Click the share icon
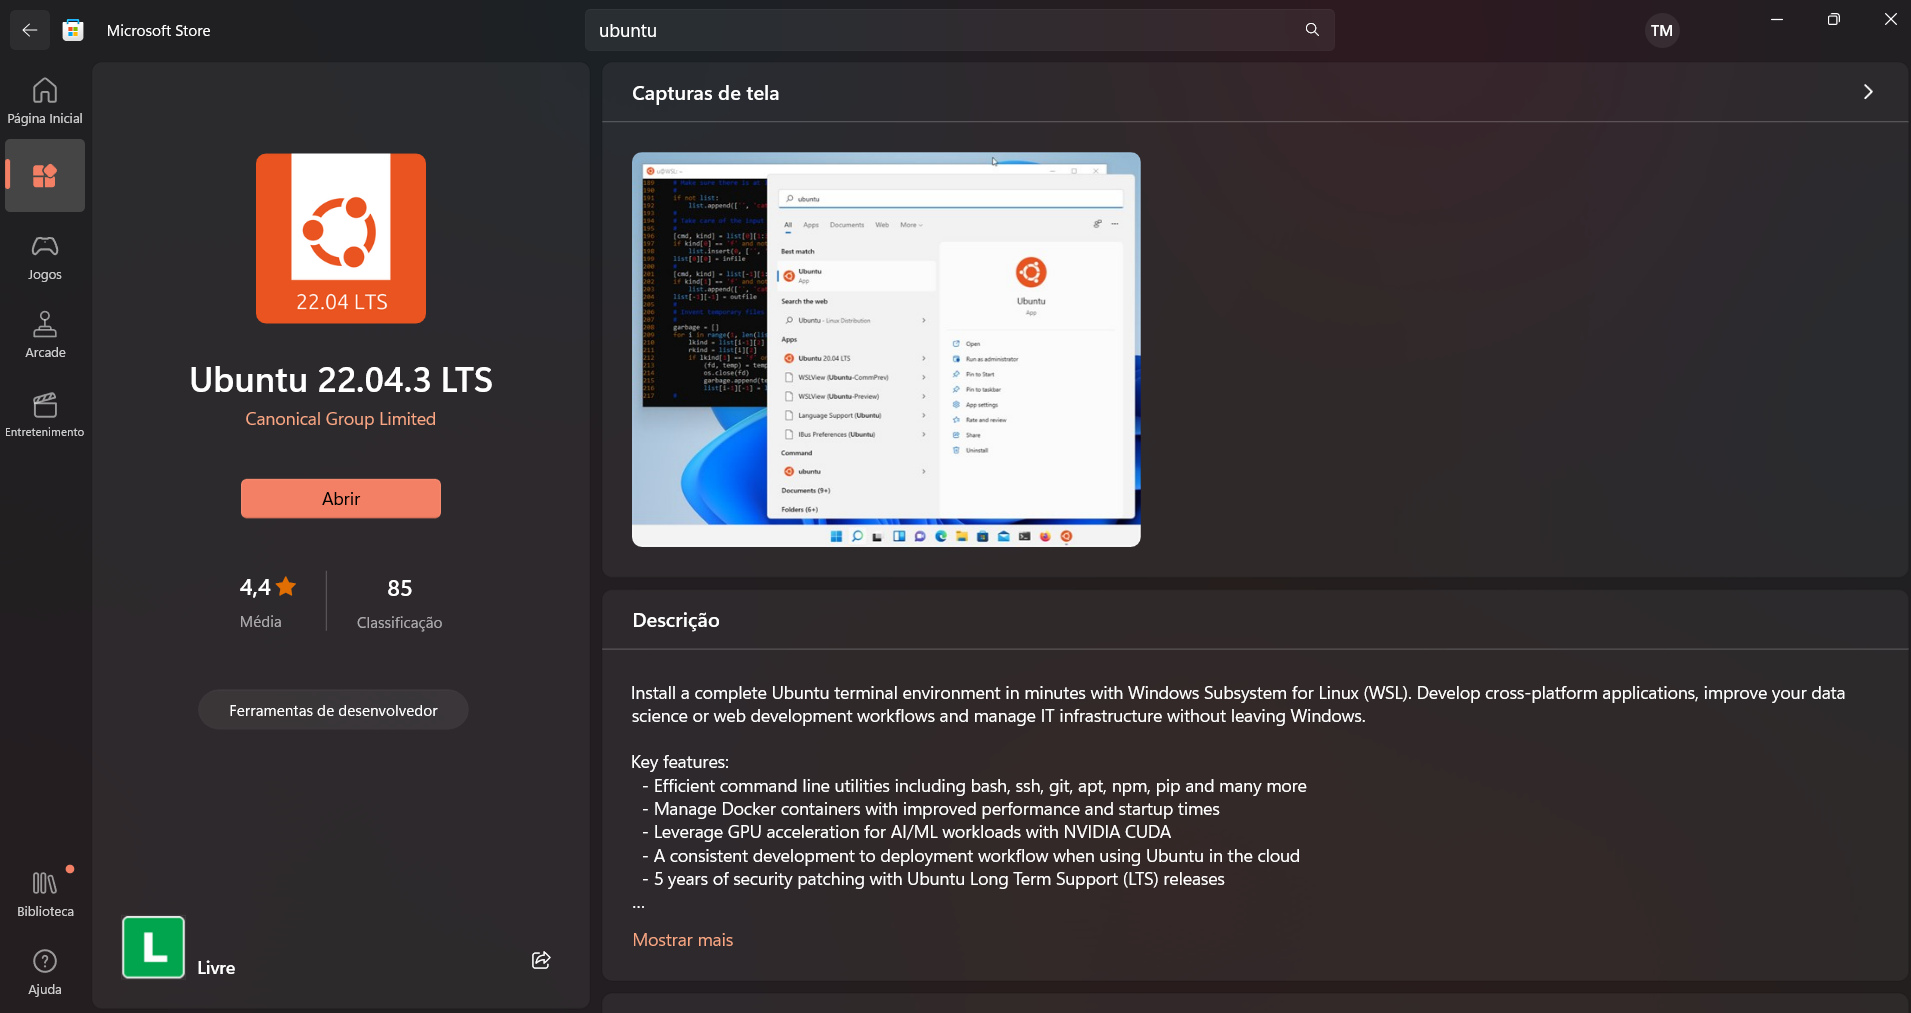This screenshot has height=1013, width=1911. click(541, 960)
